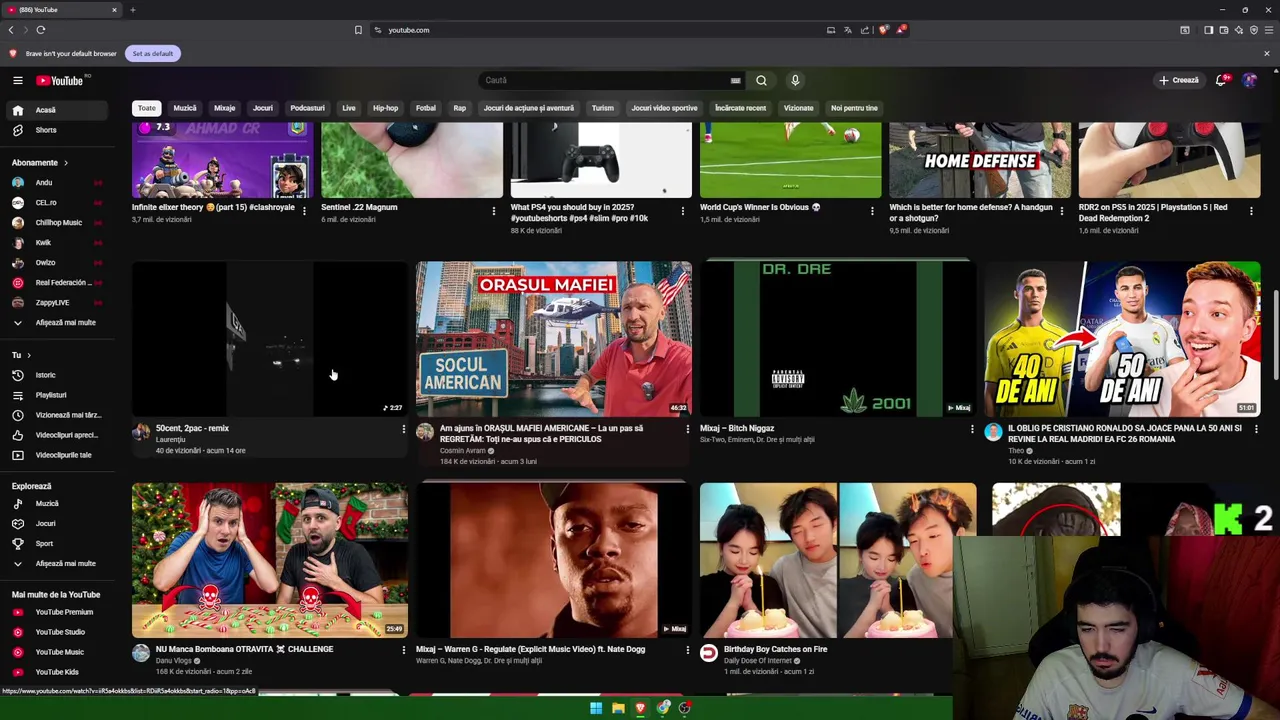Select the Podcasturi filter chip
This screenshot has height=720, width=1280.
tap(307, 108)
